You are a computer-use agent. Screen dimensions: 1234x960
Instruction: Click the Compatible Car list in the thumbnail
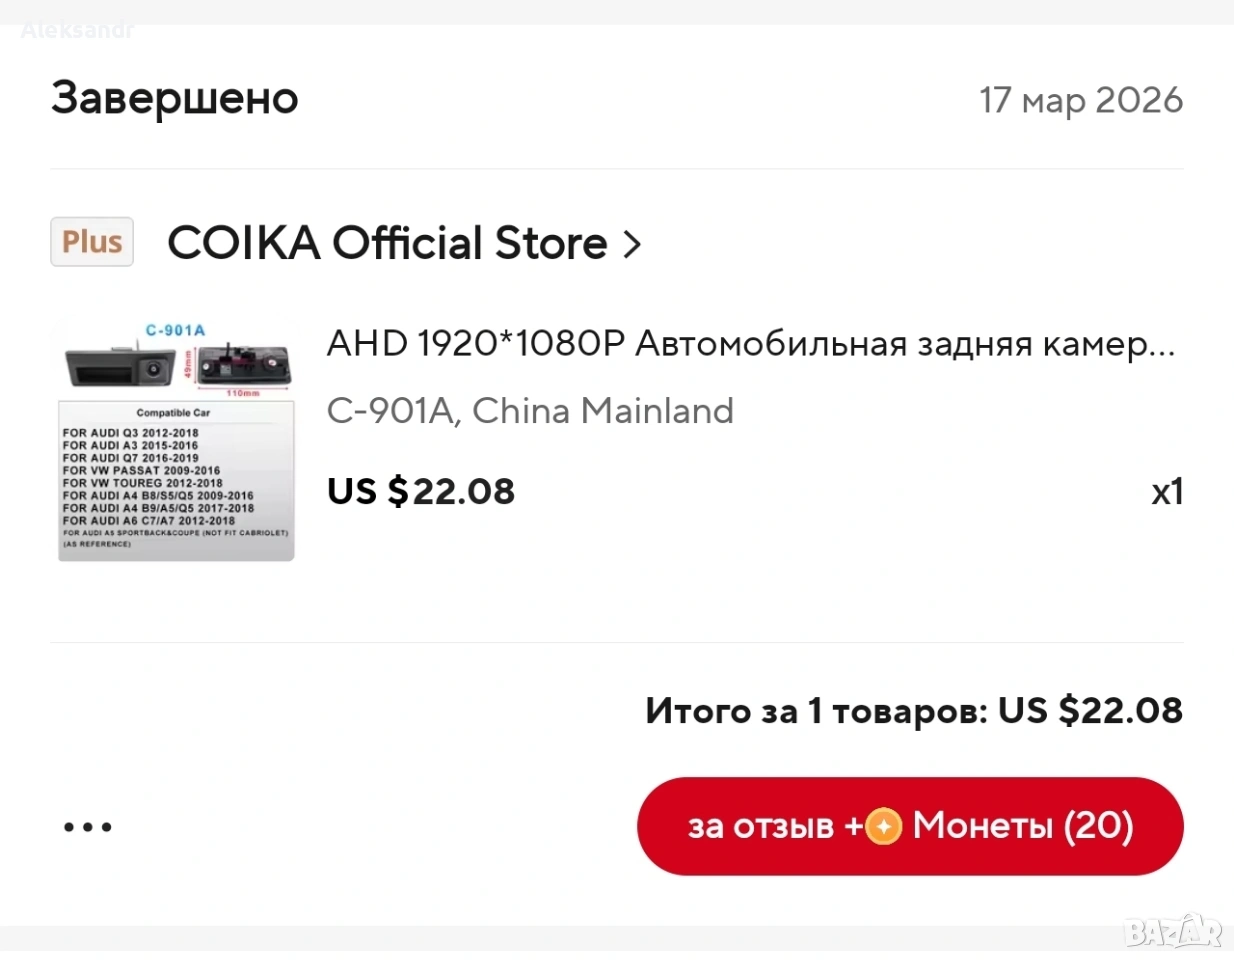click(175, 480)
